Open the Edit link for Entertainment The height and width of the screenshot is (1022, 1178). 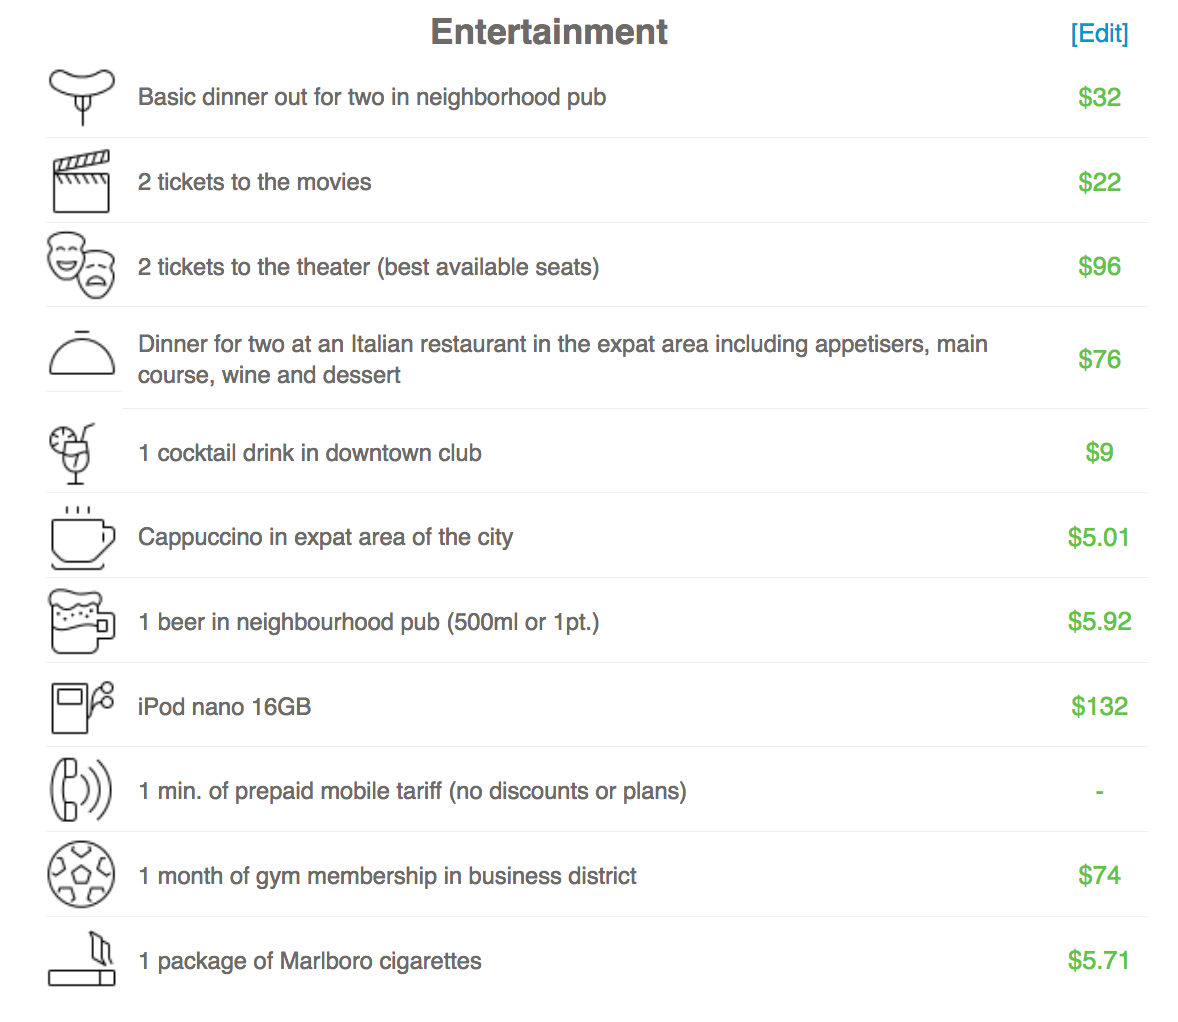(x=1099, y=33)
